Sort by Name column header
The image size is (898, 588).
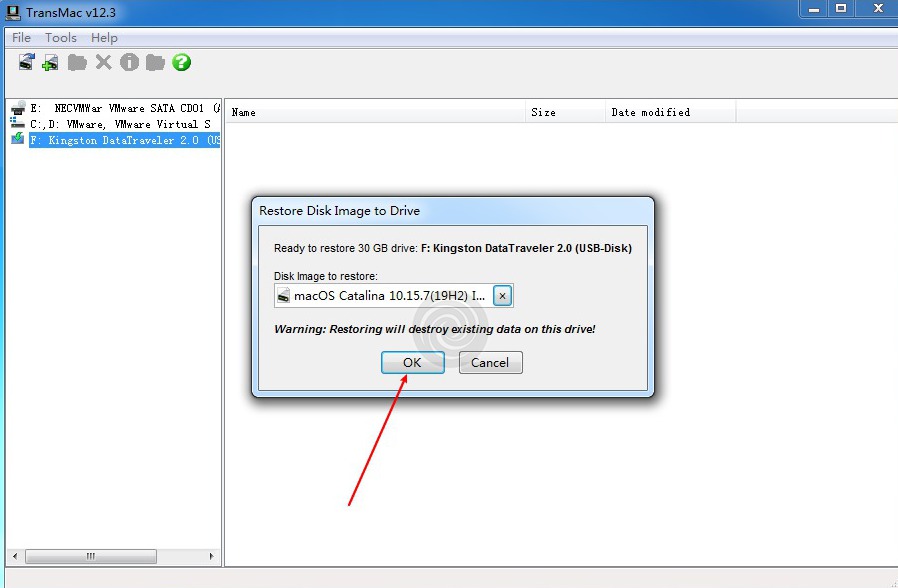[x=375, y=112]
